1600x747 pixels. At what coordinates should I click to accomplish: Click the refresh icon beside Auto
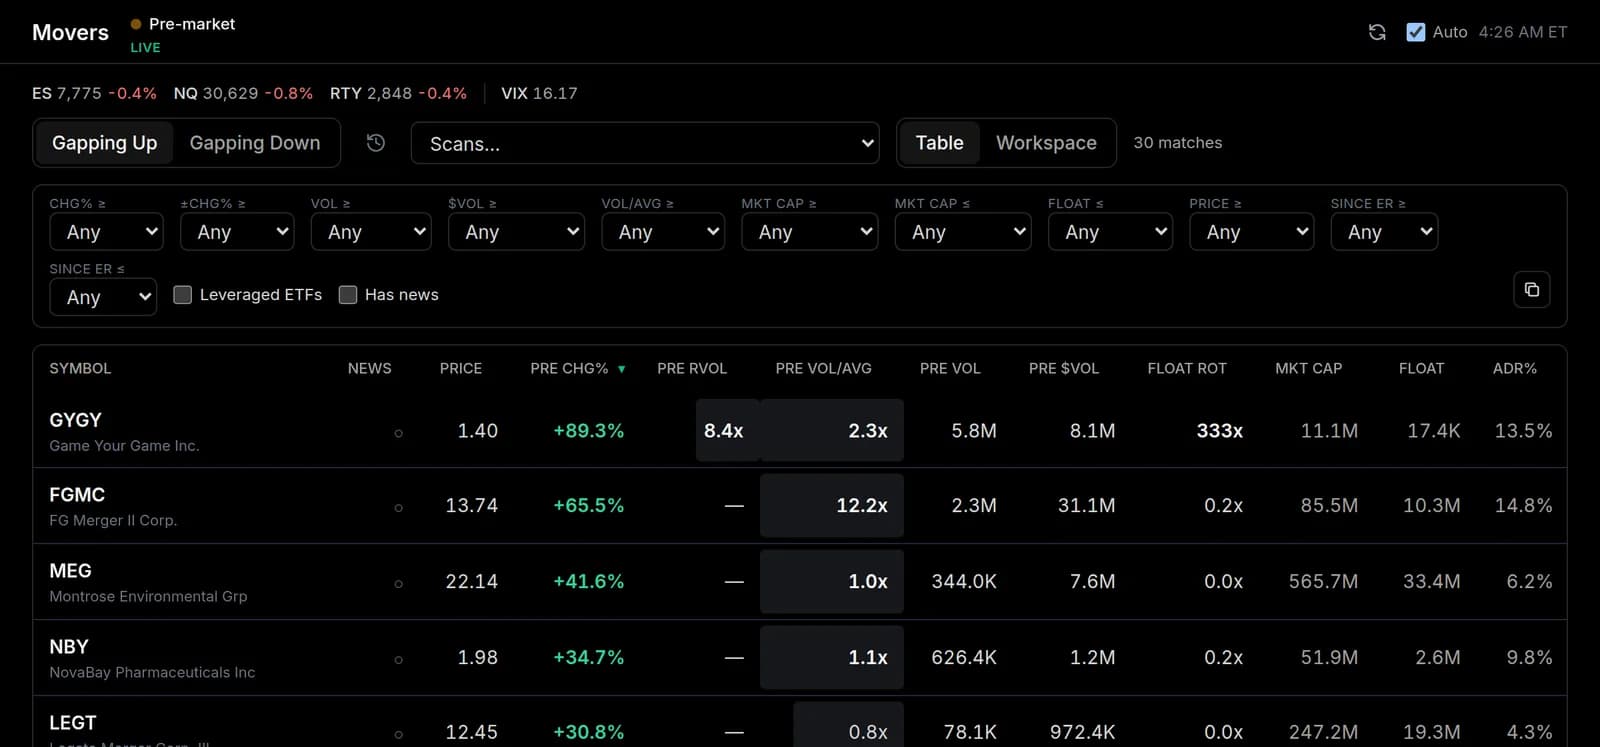pos(1377,32)
